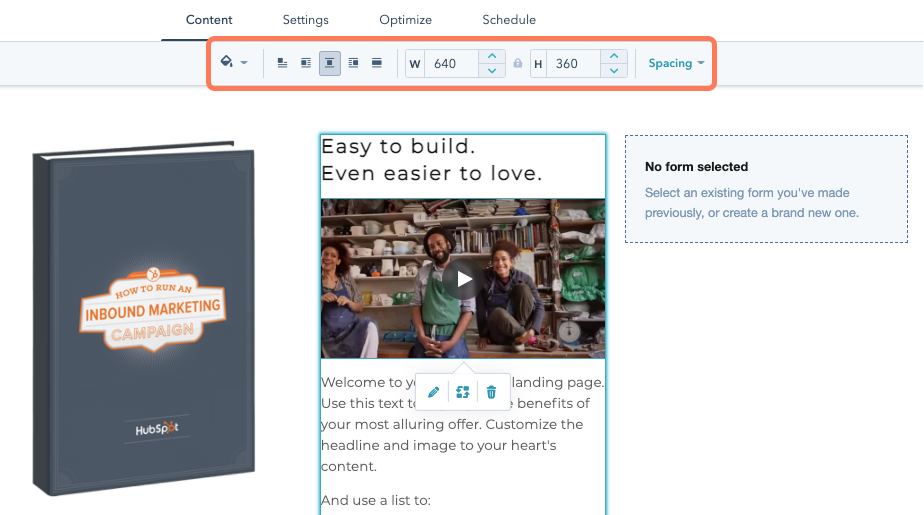Click the pencil edit icon
Image resolution: width=924 pixels, height=515 pixels.
pyautogui.click(x=433, y=392)
